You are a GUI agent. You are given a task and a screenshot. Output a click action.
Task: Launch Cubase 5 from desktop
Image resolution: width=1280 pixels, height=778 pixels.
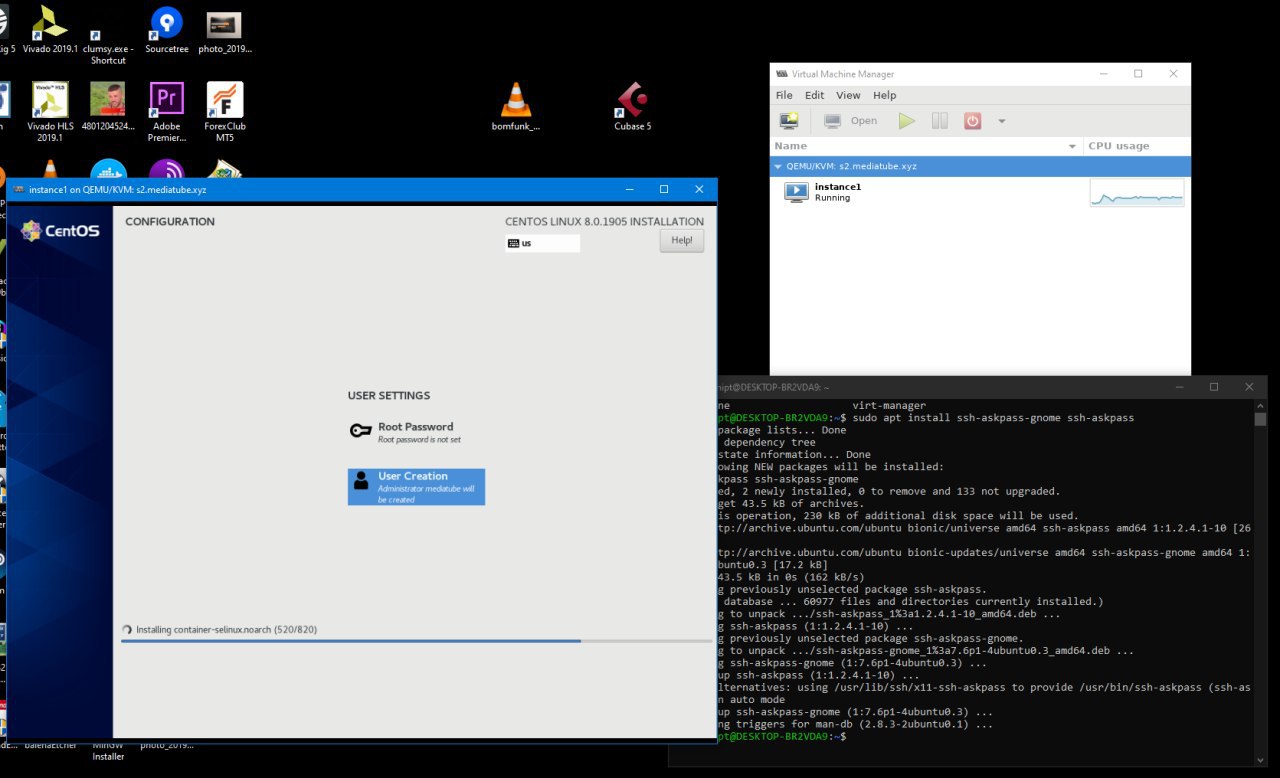(x=632, y=107)
